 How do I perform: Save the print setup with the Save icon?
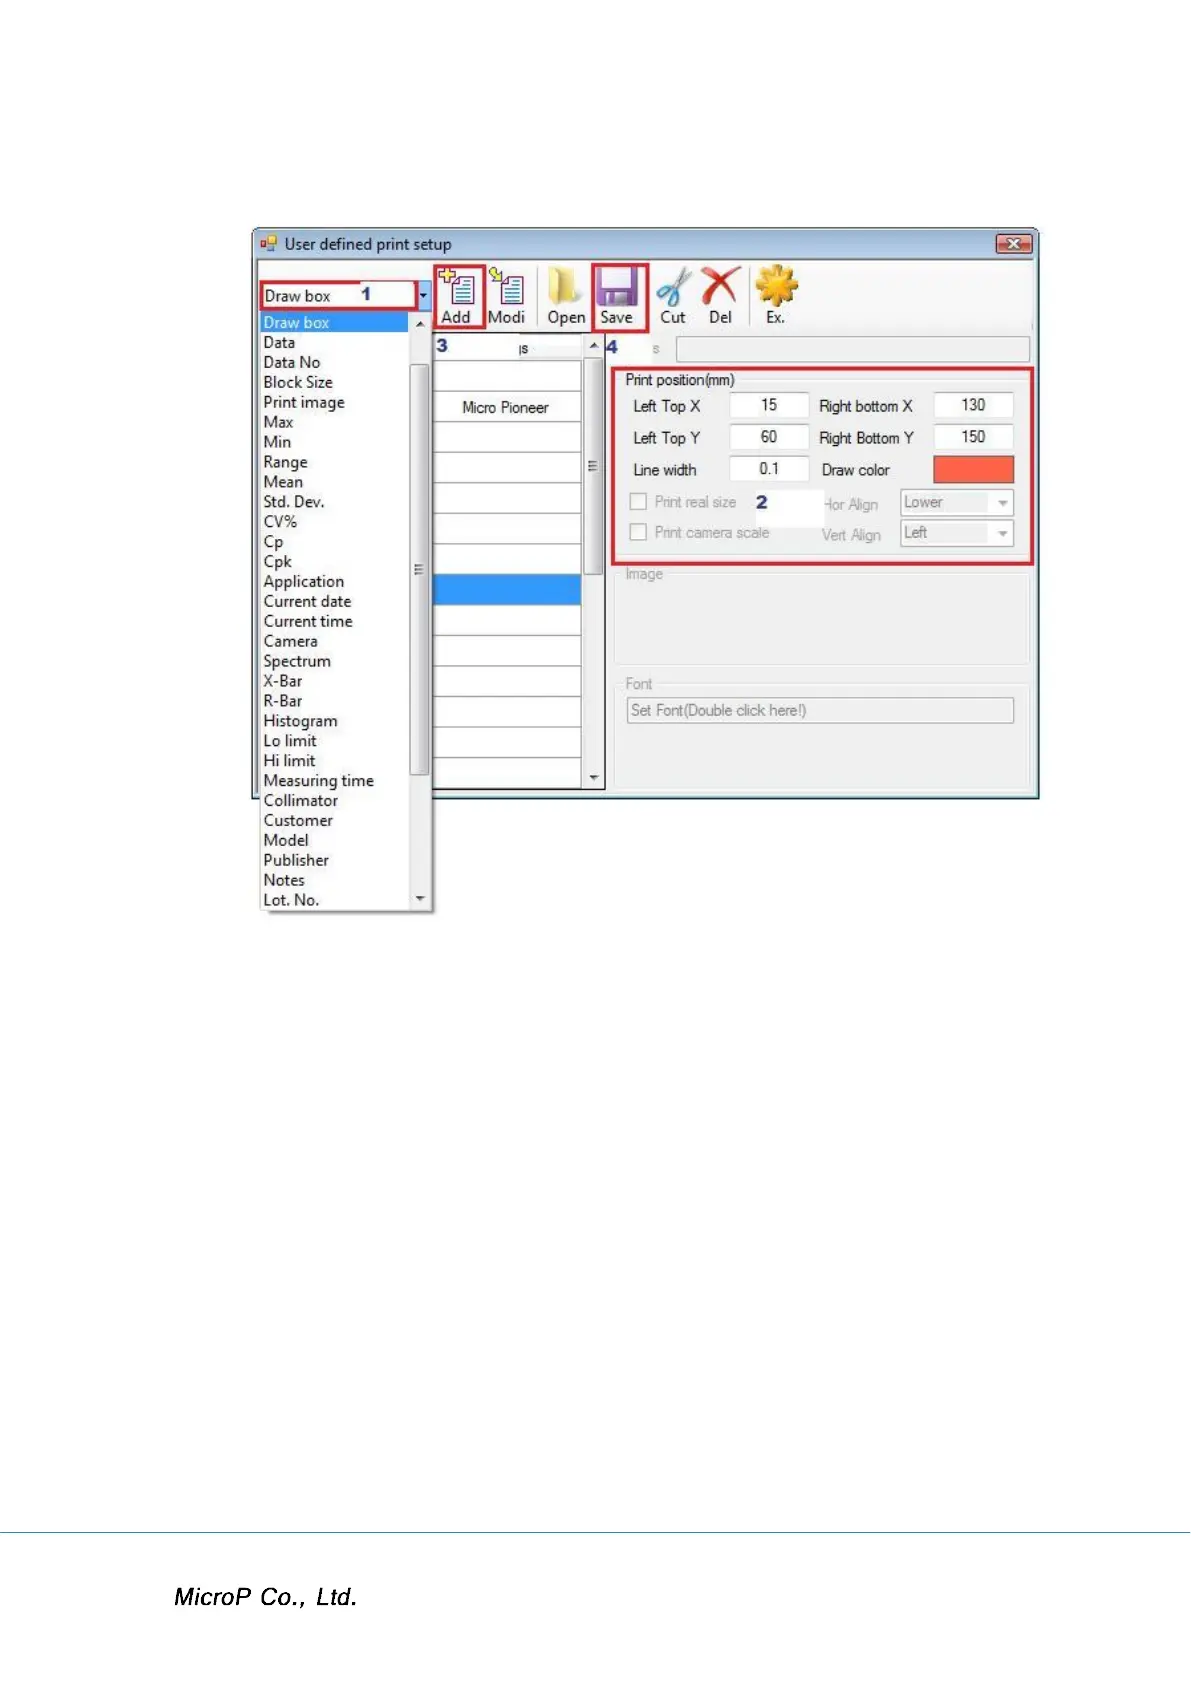[618, 288]
